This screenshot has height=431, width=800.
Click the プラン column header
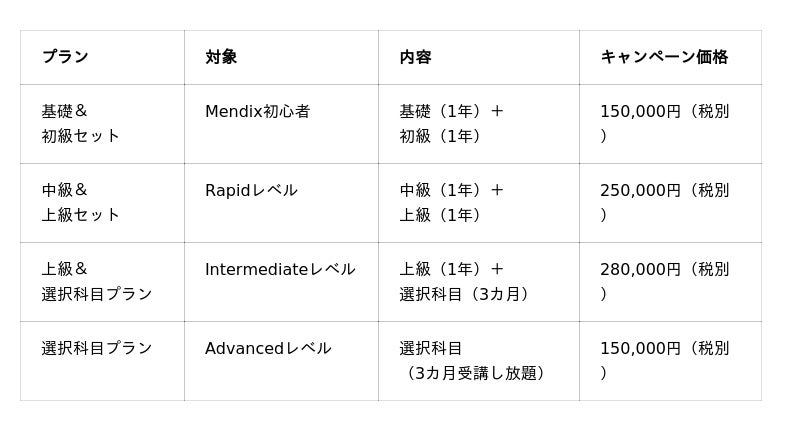(x=103, y=57)
